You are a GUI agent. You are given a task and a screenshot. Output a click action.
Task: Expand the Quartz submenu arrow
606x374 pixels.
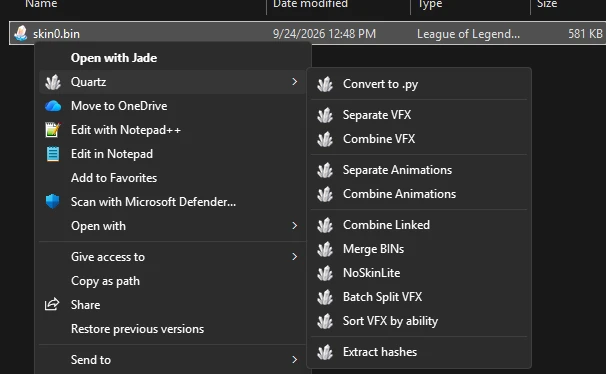294,82
